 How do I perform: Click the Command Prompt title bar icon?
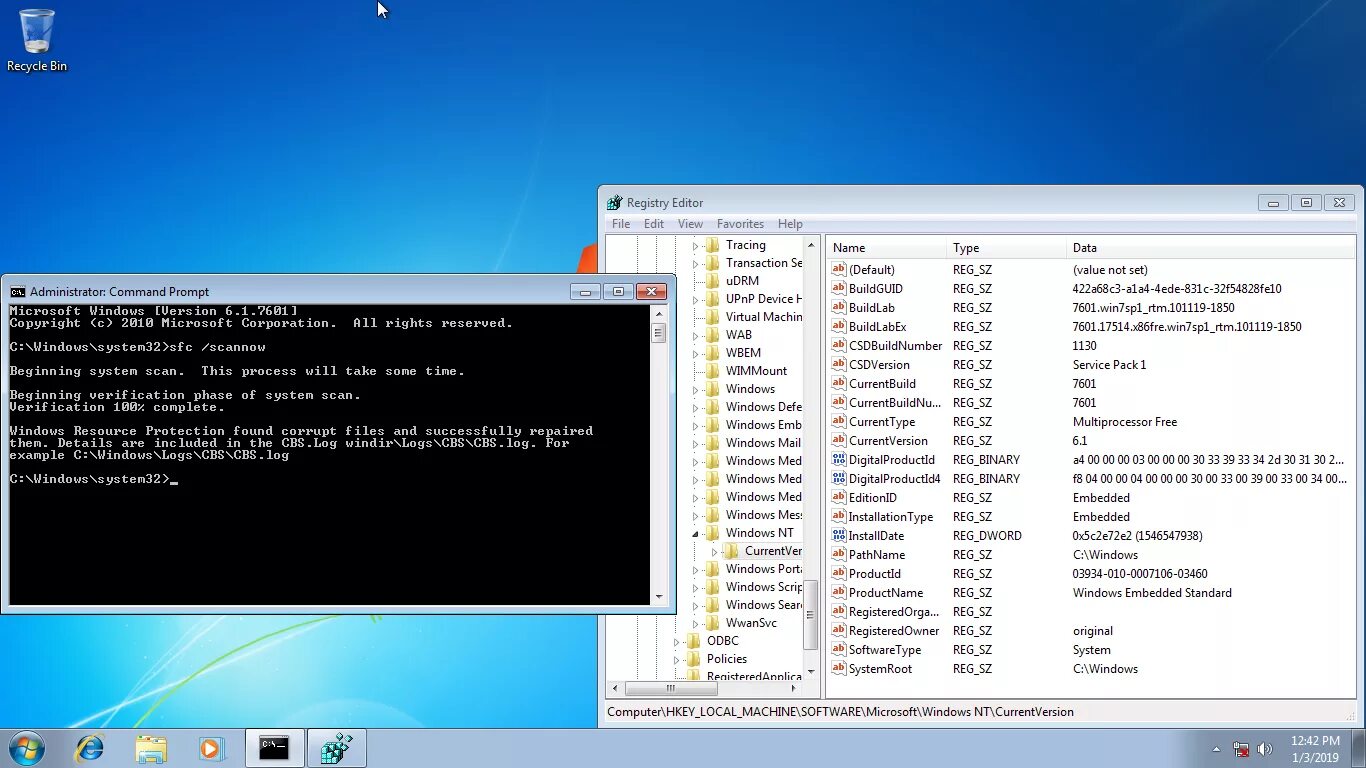[x=18, y=292]
